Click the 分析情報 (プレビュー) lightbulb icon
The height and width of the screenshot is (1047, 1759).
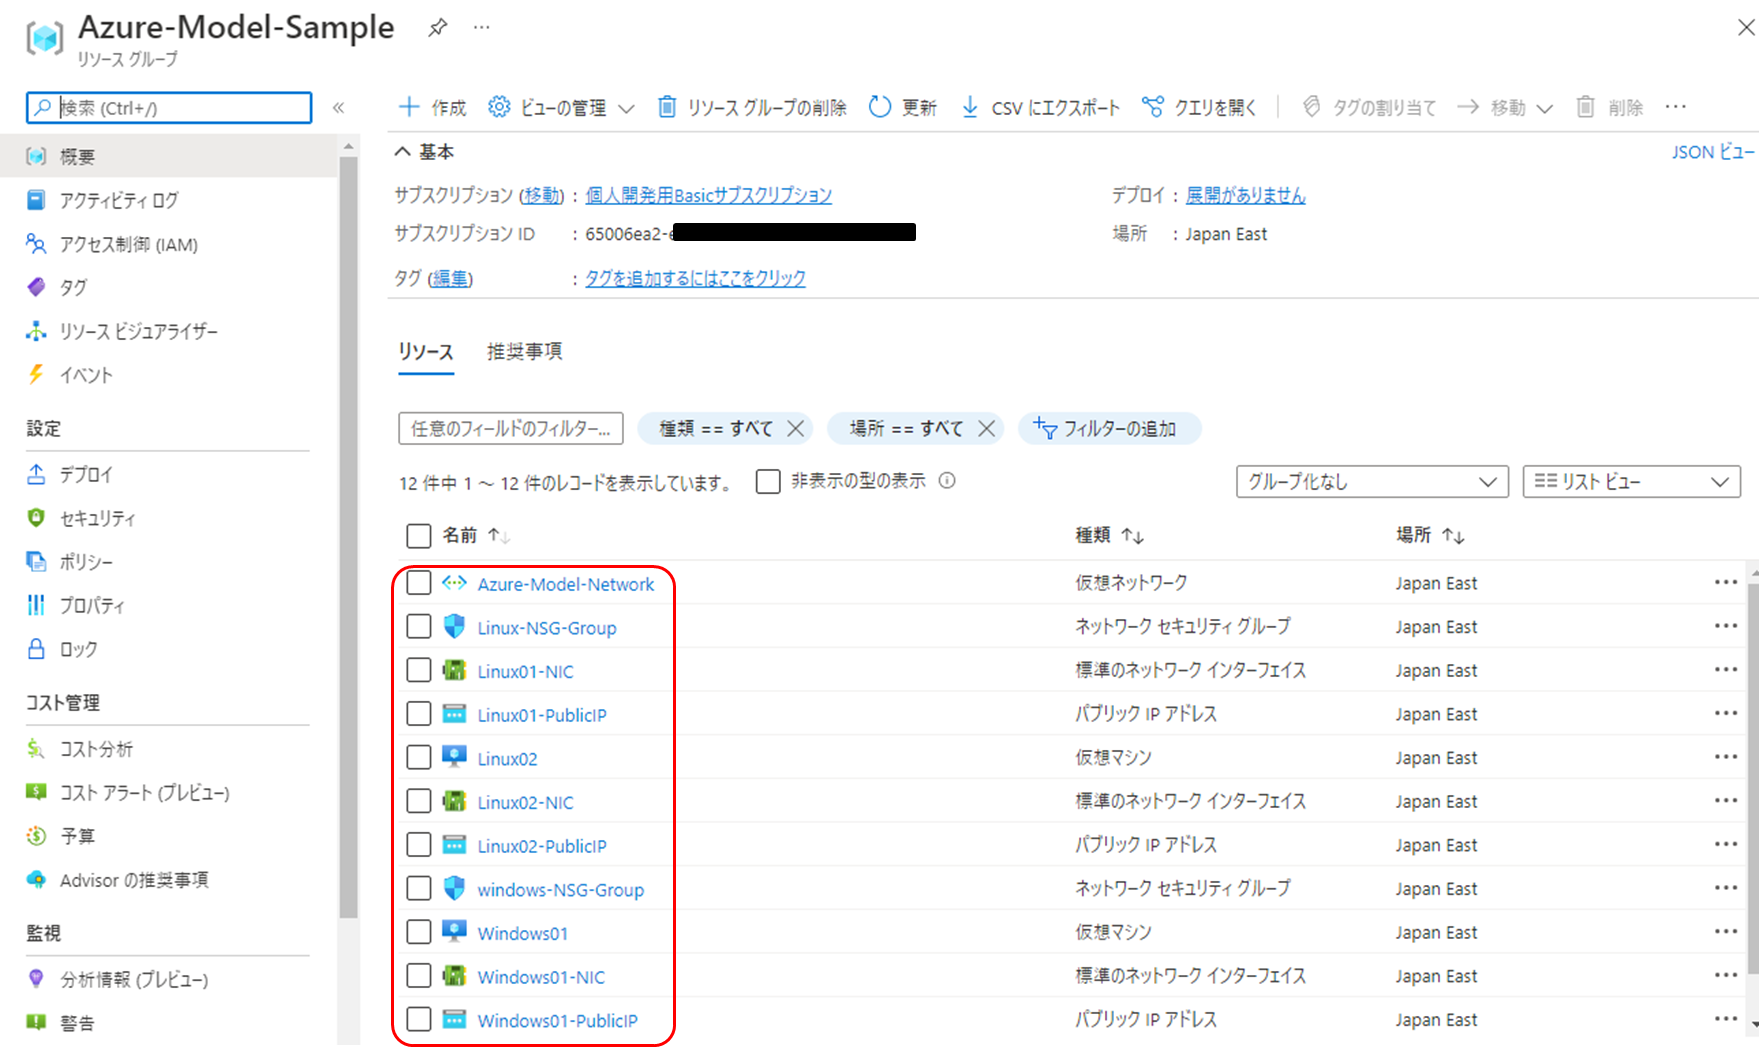click(x=36, y=978)
